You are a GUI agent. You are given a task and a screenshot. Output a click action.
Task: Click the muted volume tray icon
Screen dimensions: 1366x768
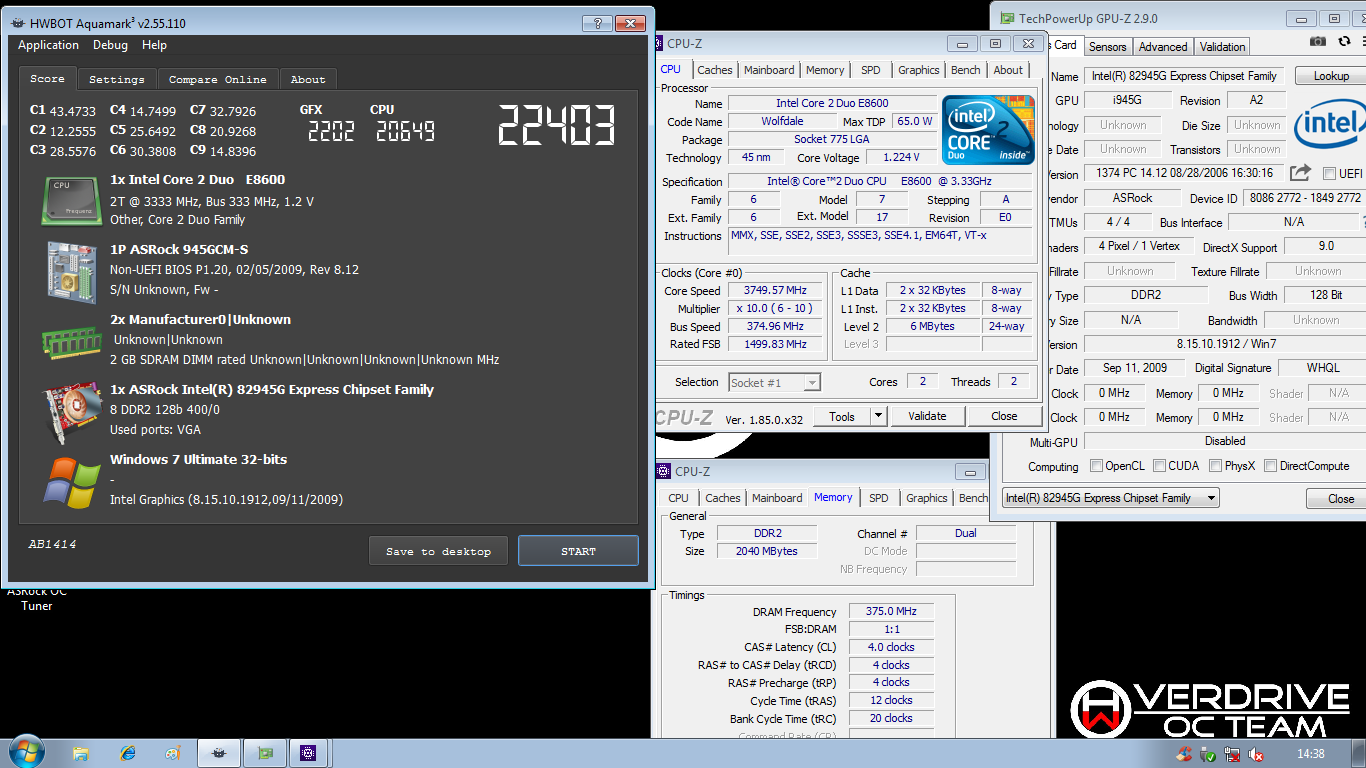[1256, 755]
